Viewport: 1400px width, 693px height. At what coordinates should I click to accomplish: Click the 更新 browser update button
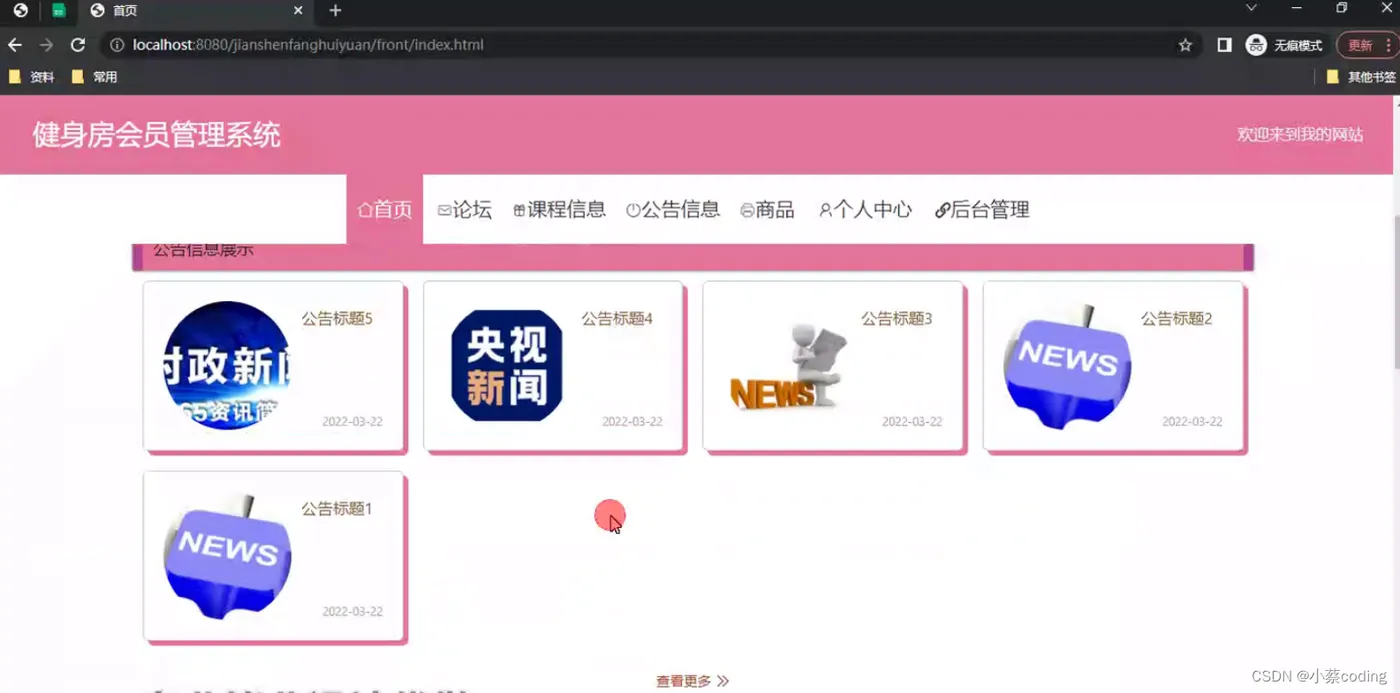tap(1360, 45)
